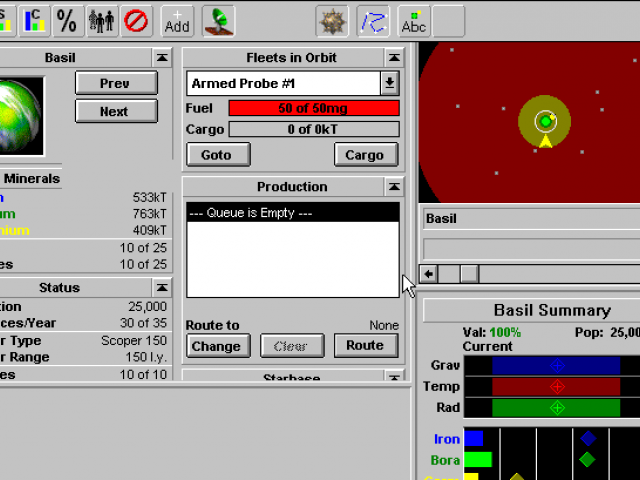Image resolution: width=640 pixels, height=480 pixels.
Task: Collapse the Production panel
Action: pos(394,187)
